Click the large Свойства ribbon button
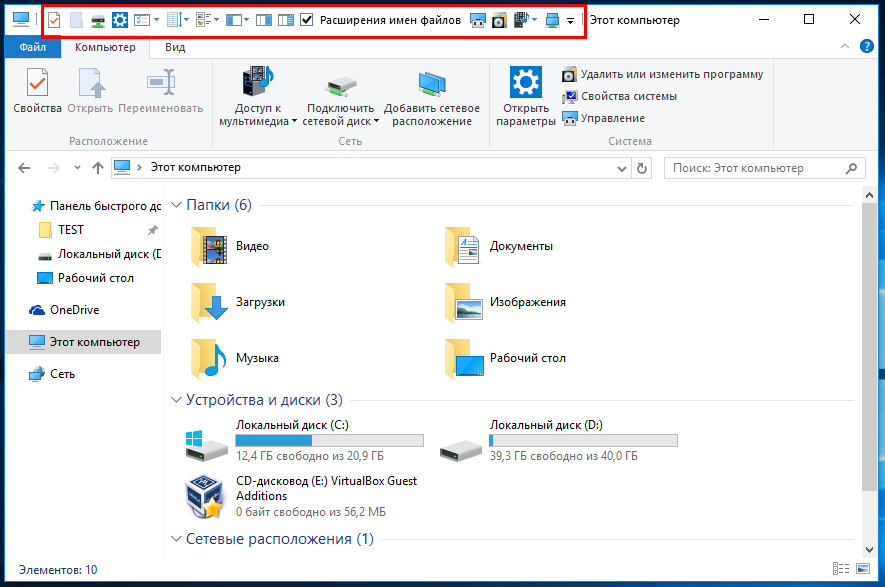 click(x=37, y=90)
